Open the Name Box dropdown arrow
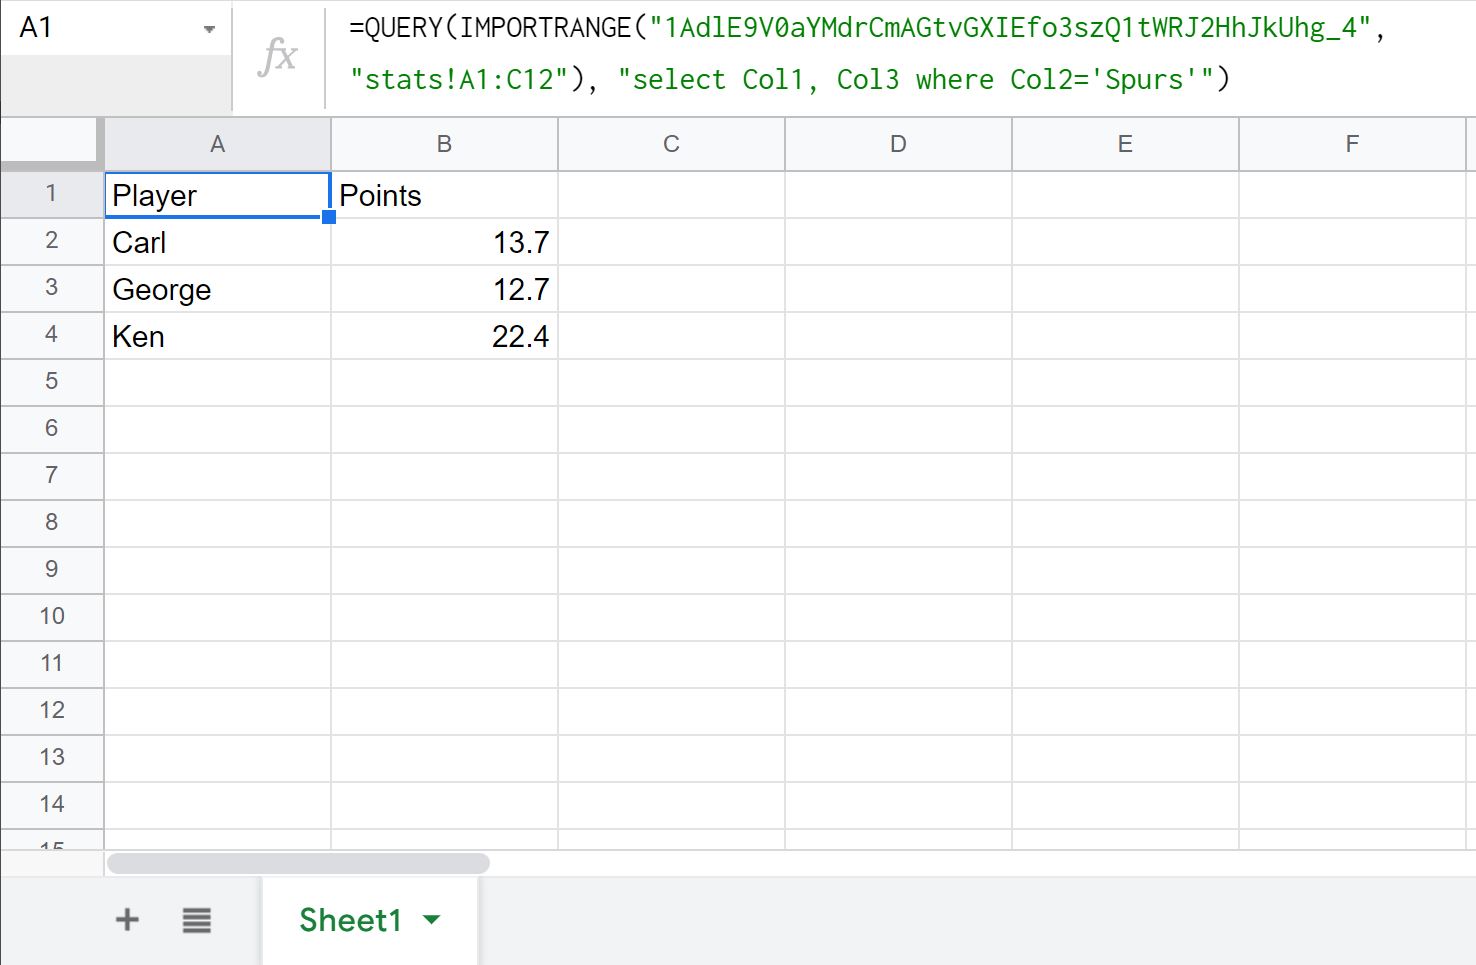The image size is (1476, 965). click(209, 29)
